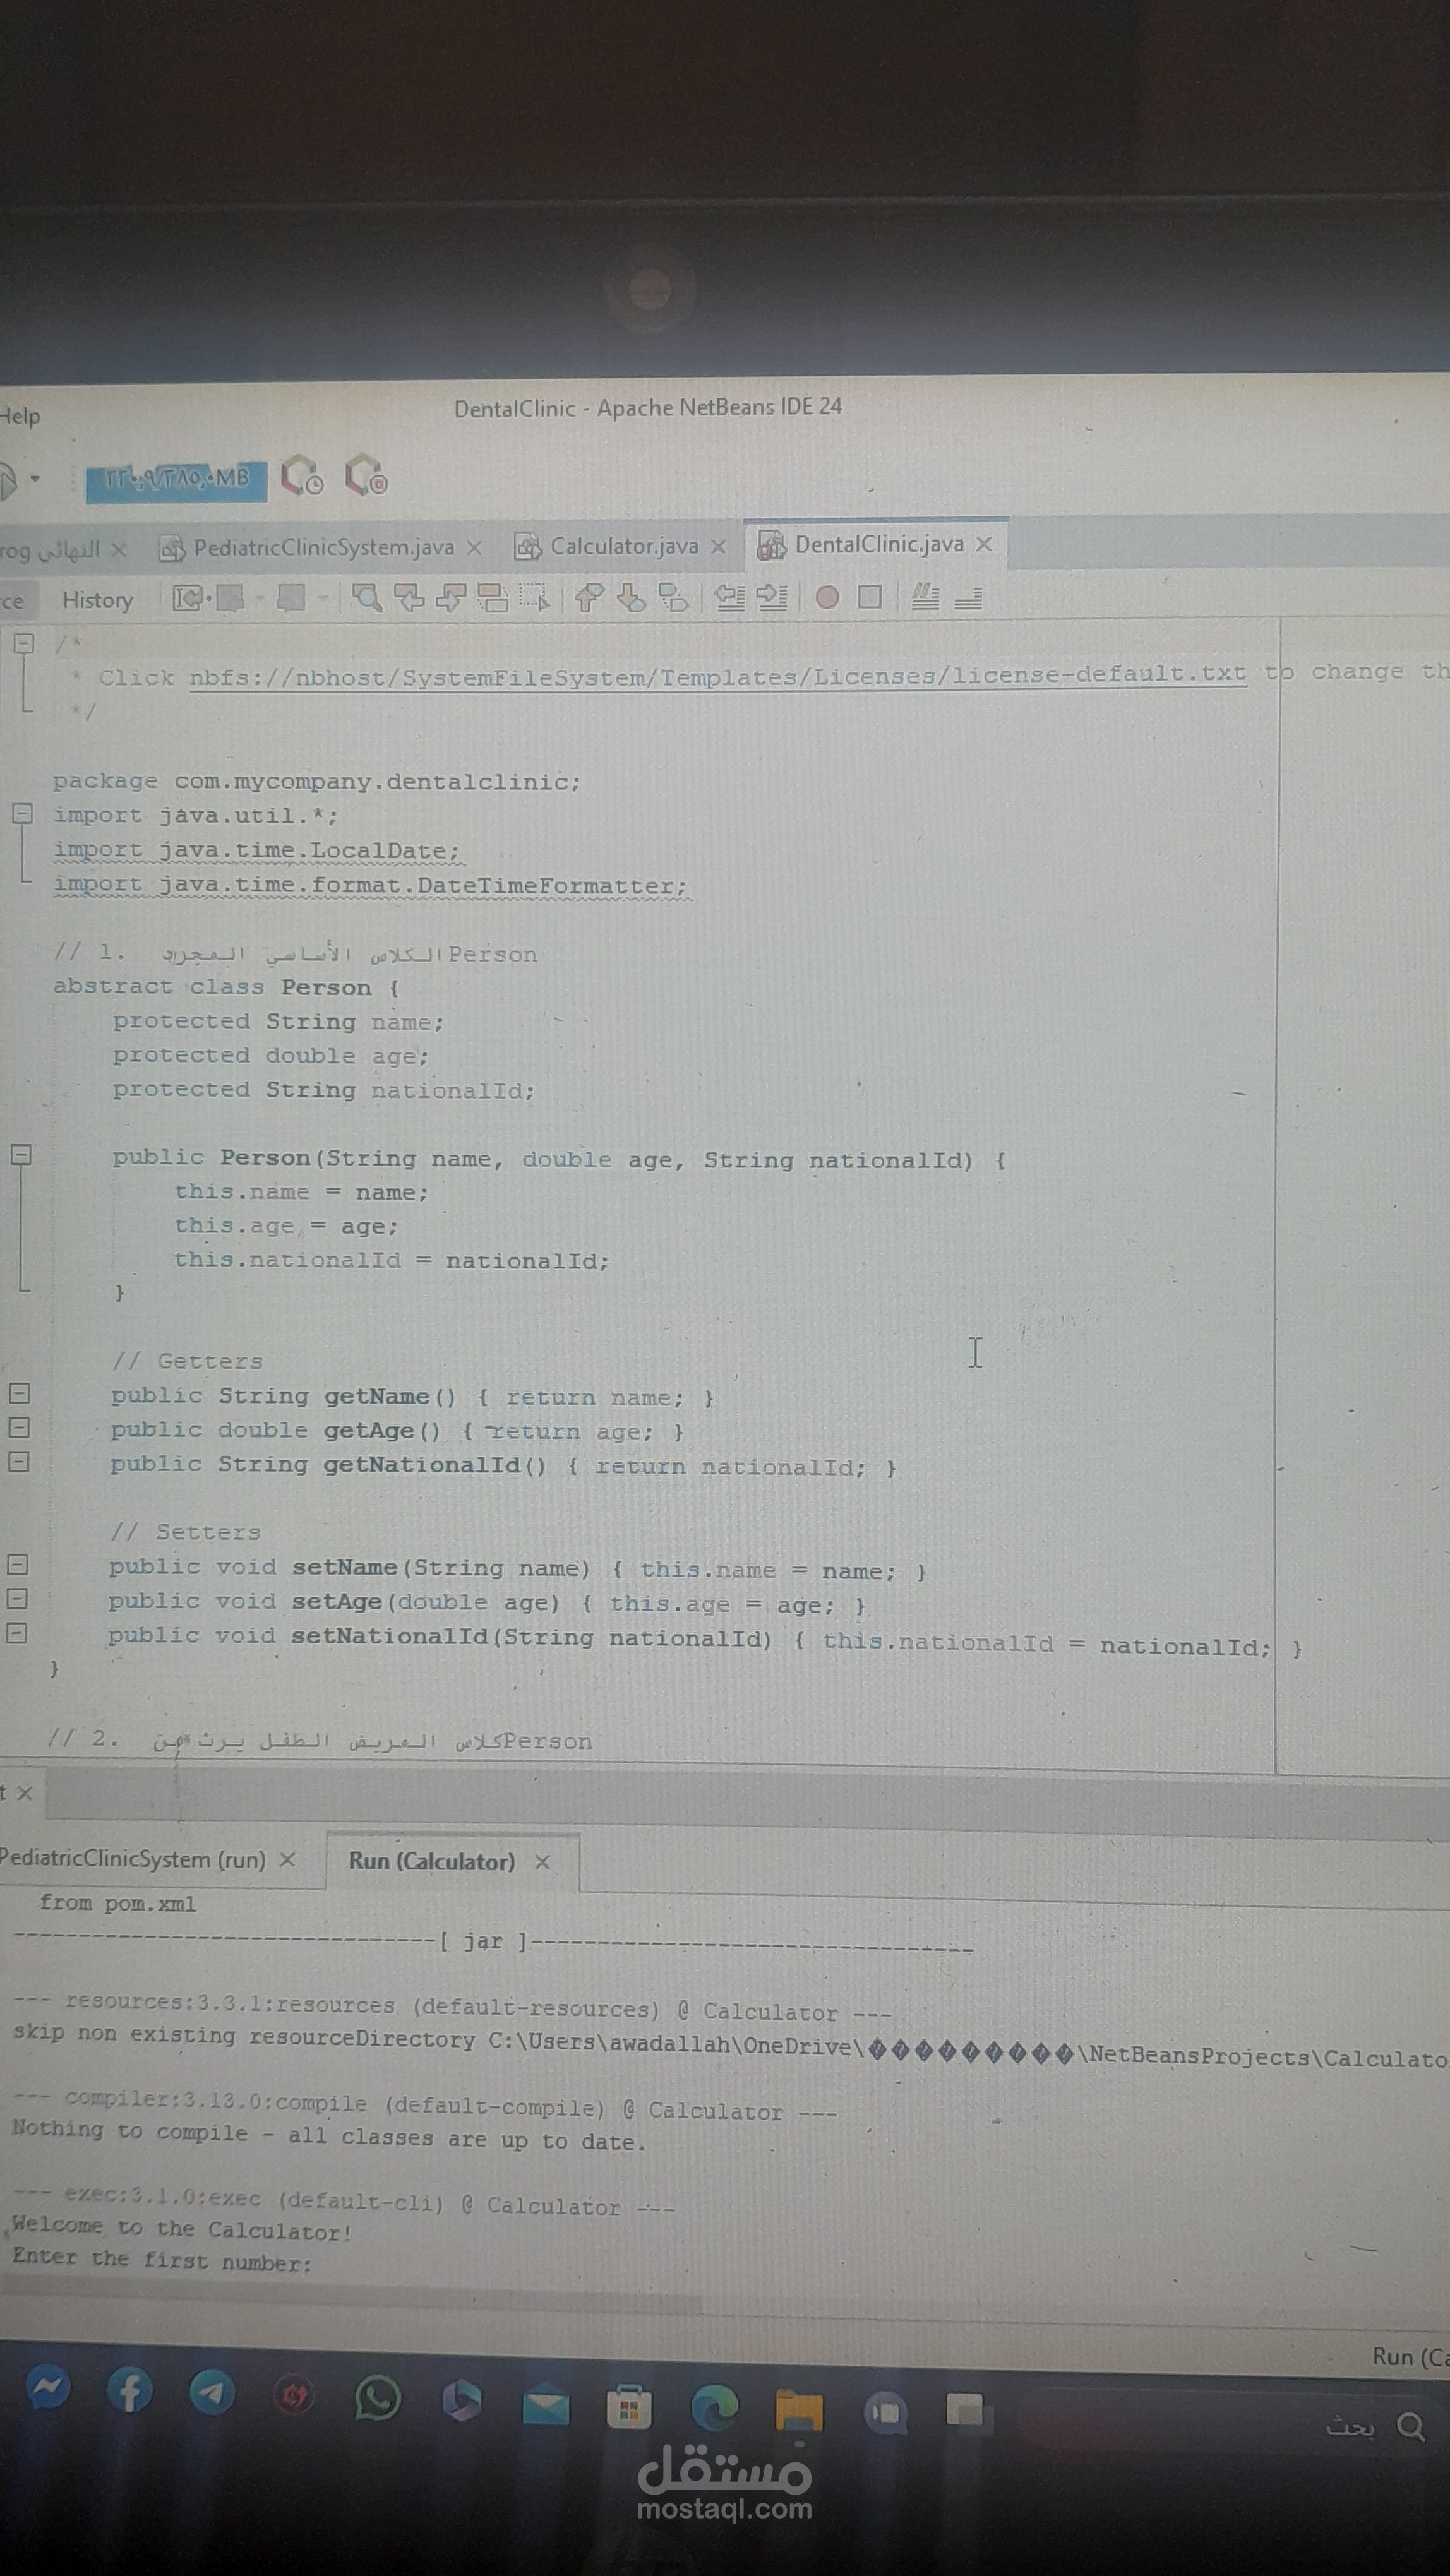Fold the getName() method
Viewport: 1450px width, 2576px height.
point(19,1393)
